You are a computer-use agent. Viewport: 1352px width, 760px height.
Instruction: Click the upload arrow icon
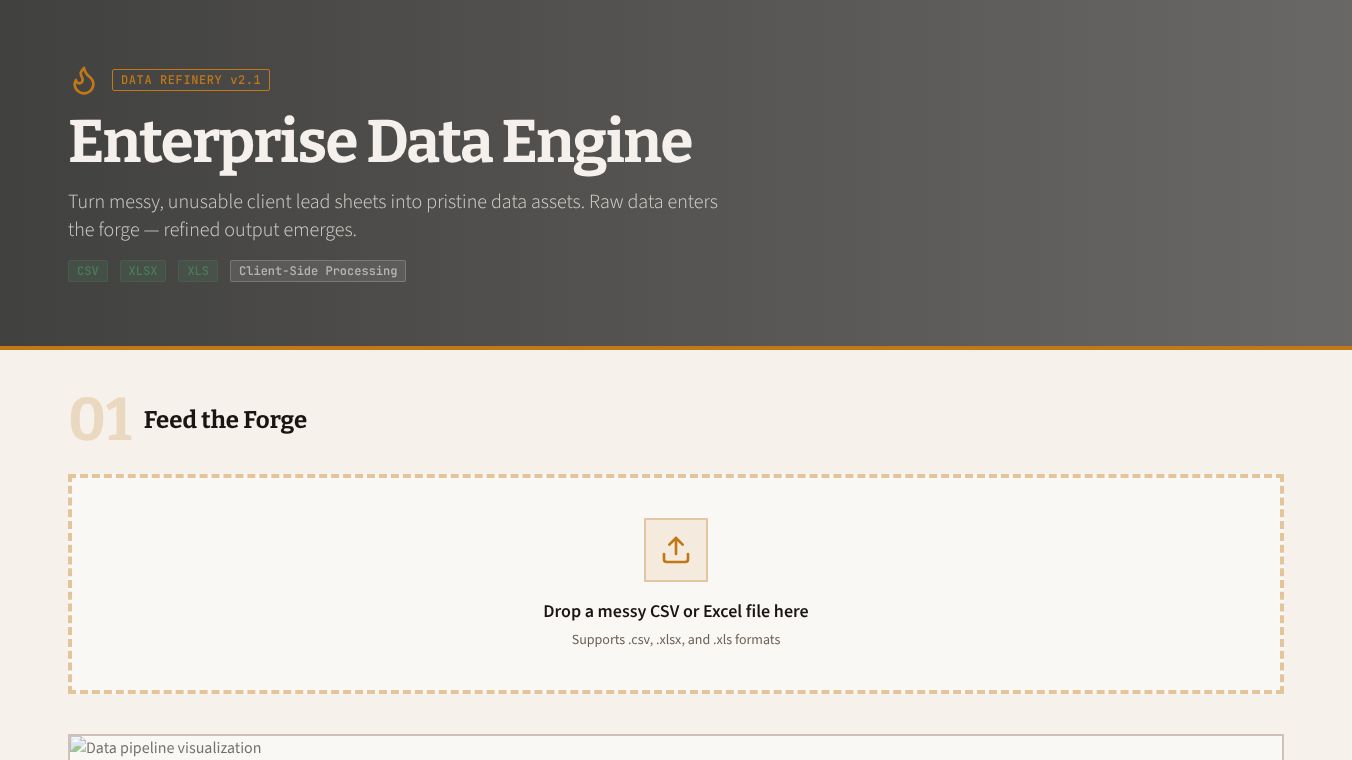click(x=676, y=550)
